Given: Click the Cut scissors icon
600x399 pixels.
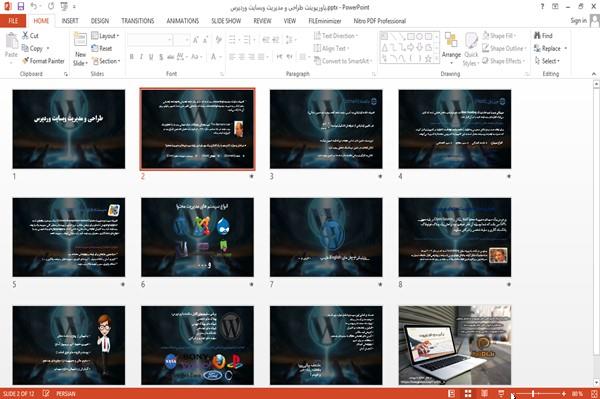Looking at the screenshot, I should point(25,35).
